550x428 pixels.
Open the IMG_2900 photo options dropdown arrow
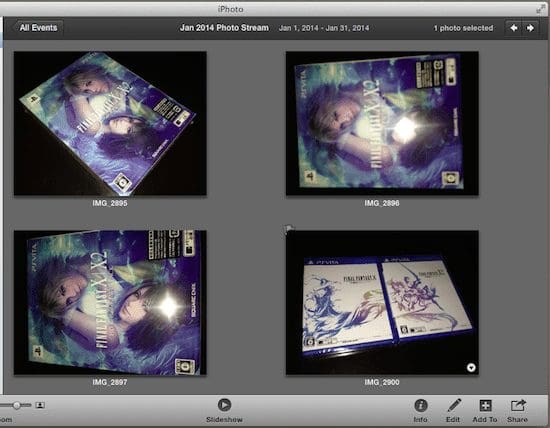(471, 367)
